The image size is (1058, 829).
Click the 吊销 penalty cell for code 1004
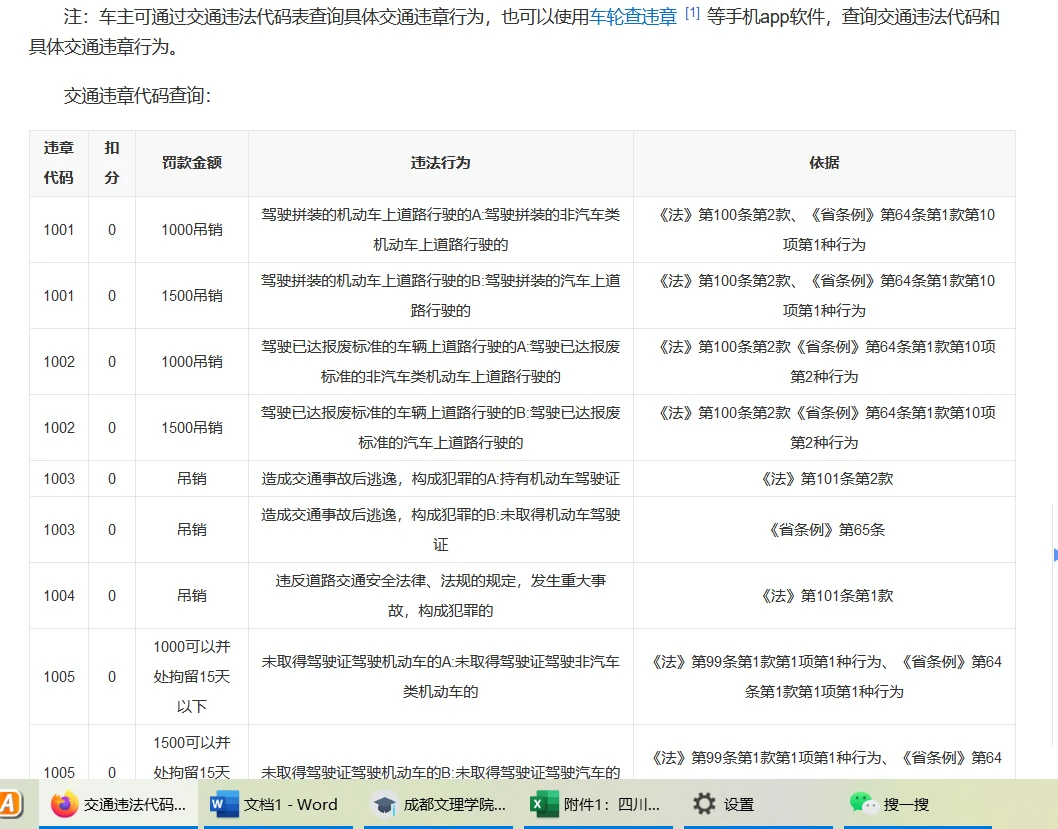click(190, 594)
